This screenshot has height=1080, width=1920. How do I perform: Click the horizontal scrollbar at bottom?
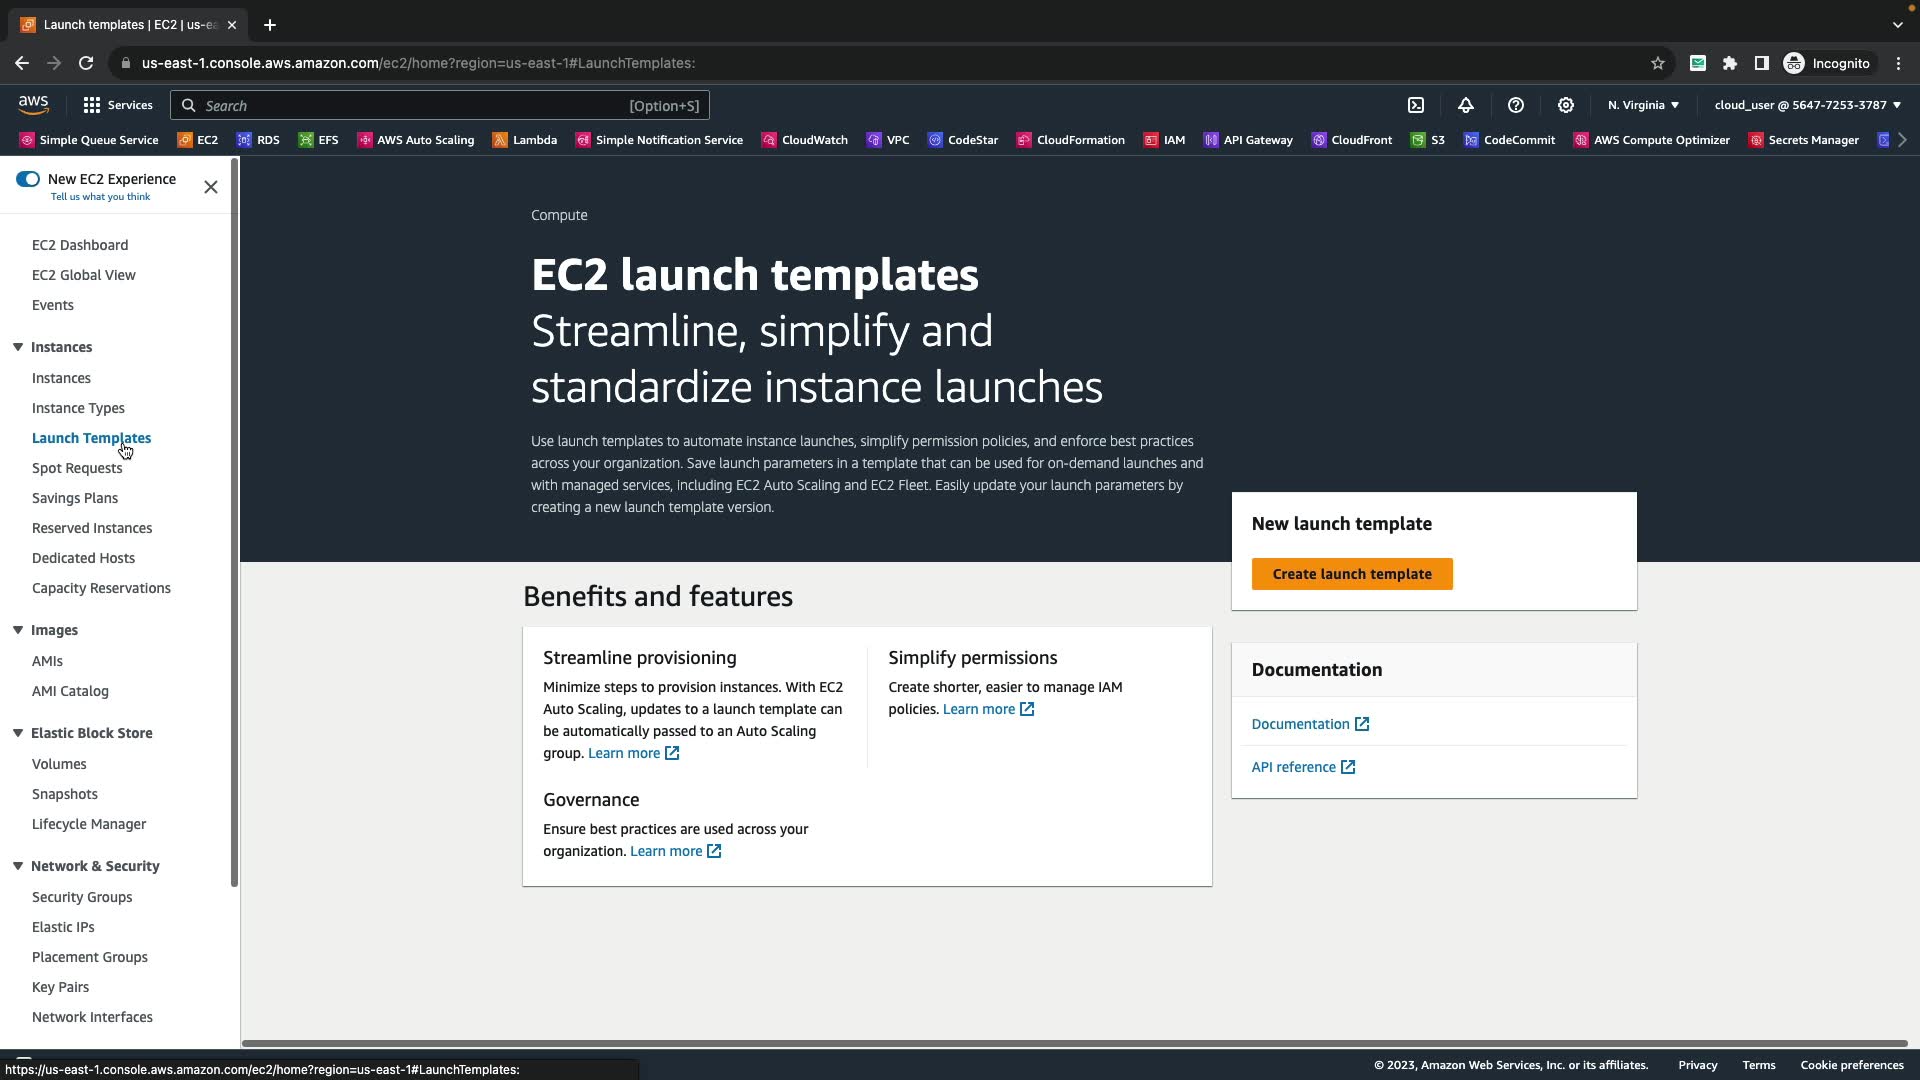[1074, 1043]
